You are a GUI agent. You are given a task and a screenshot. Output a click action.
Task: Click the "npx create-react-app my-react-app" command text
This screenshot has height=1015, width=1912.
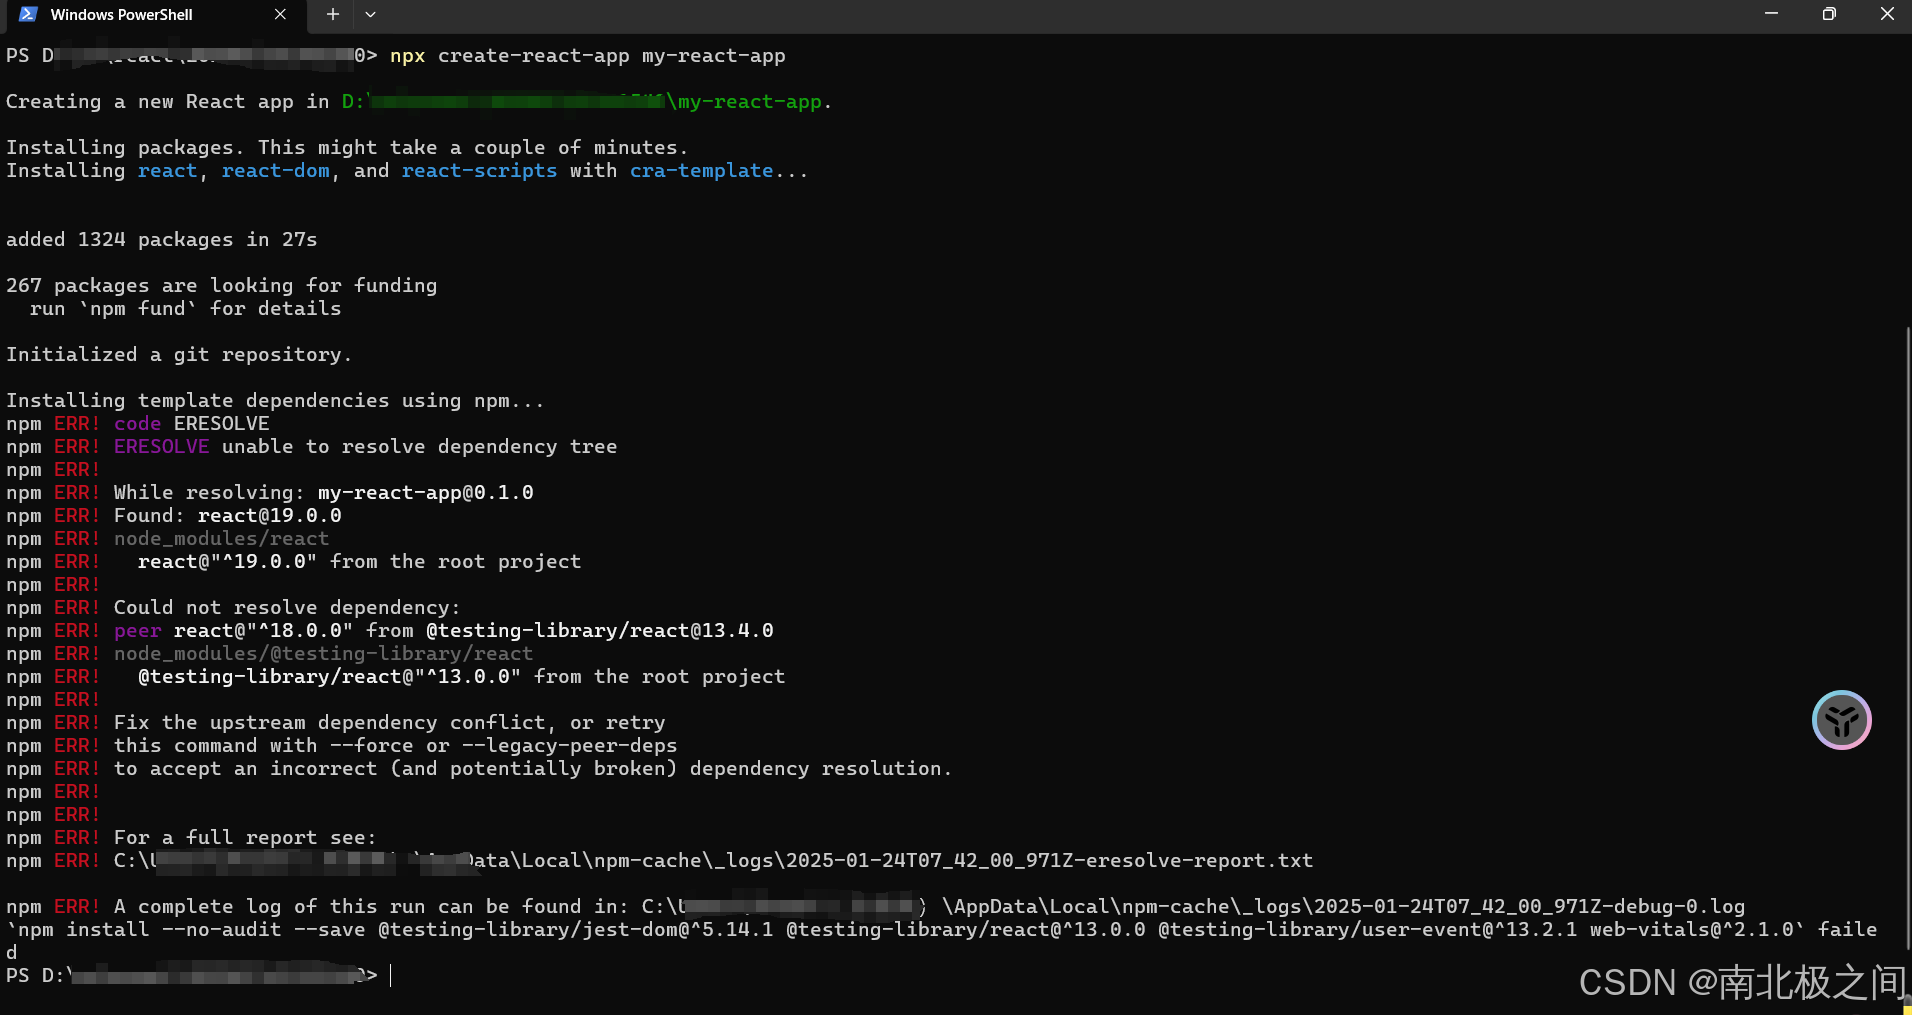[587, 56]
